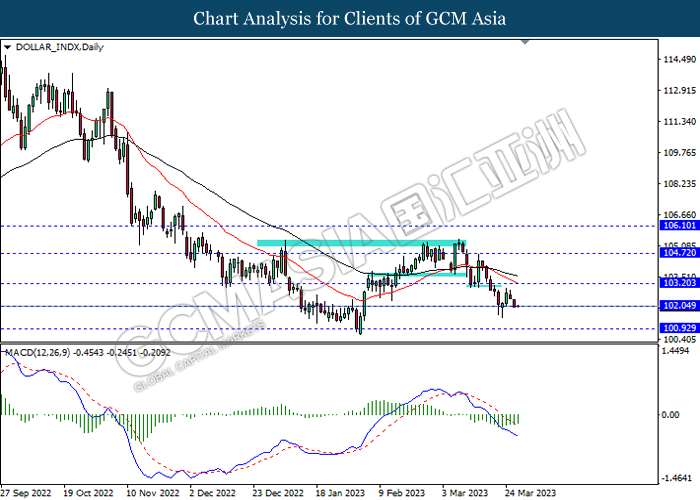
Task: Select the 102.049 price level label
Action: click(x=679, y=306)
